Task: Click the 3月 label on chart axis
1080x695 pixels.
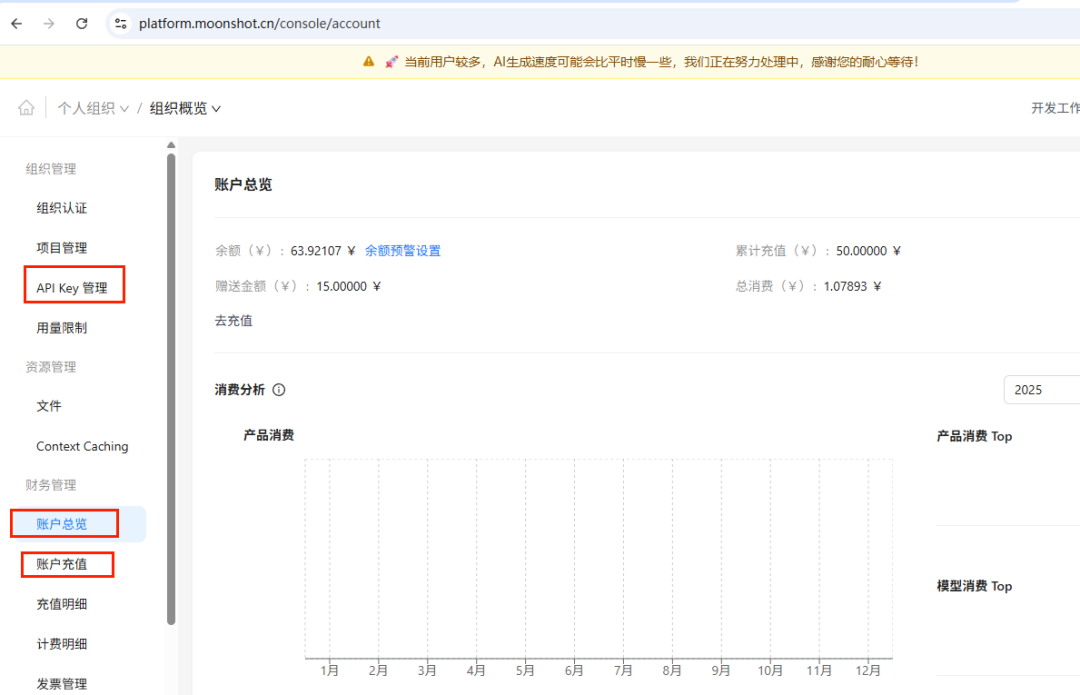Action: pyautogui.click(x=427, y=671)
